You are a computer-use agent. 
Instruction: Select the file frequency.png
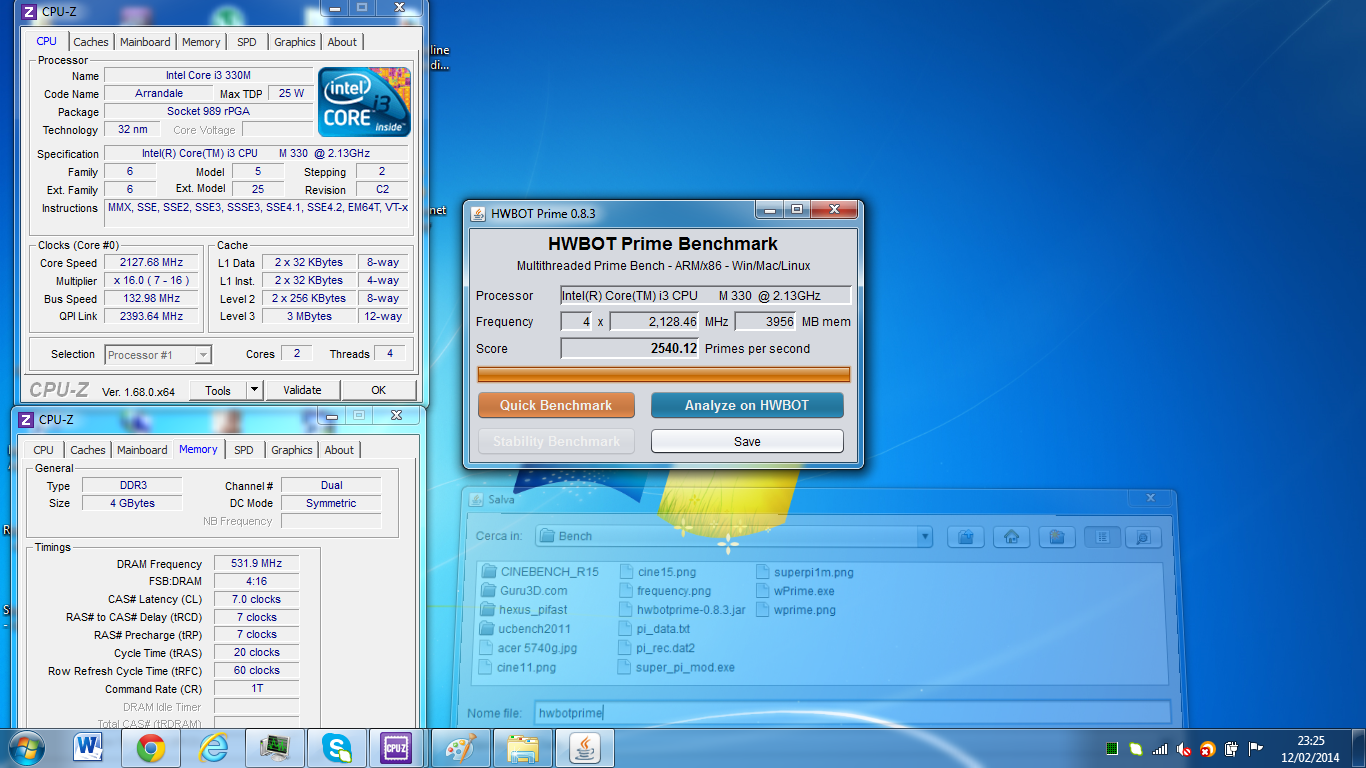(x=665, y=591)
